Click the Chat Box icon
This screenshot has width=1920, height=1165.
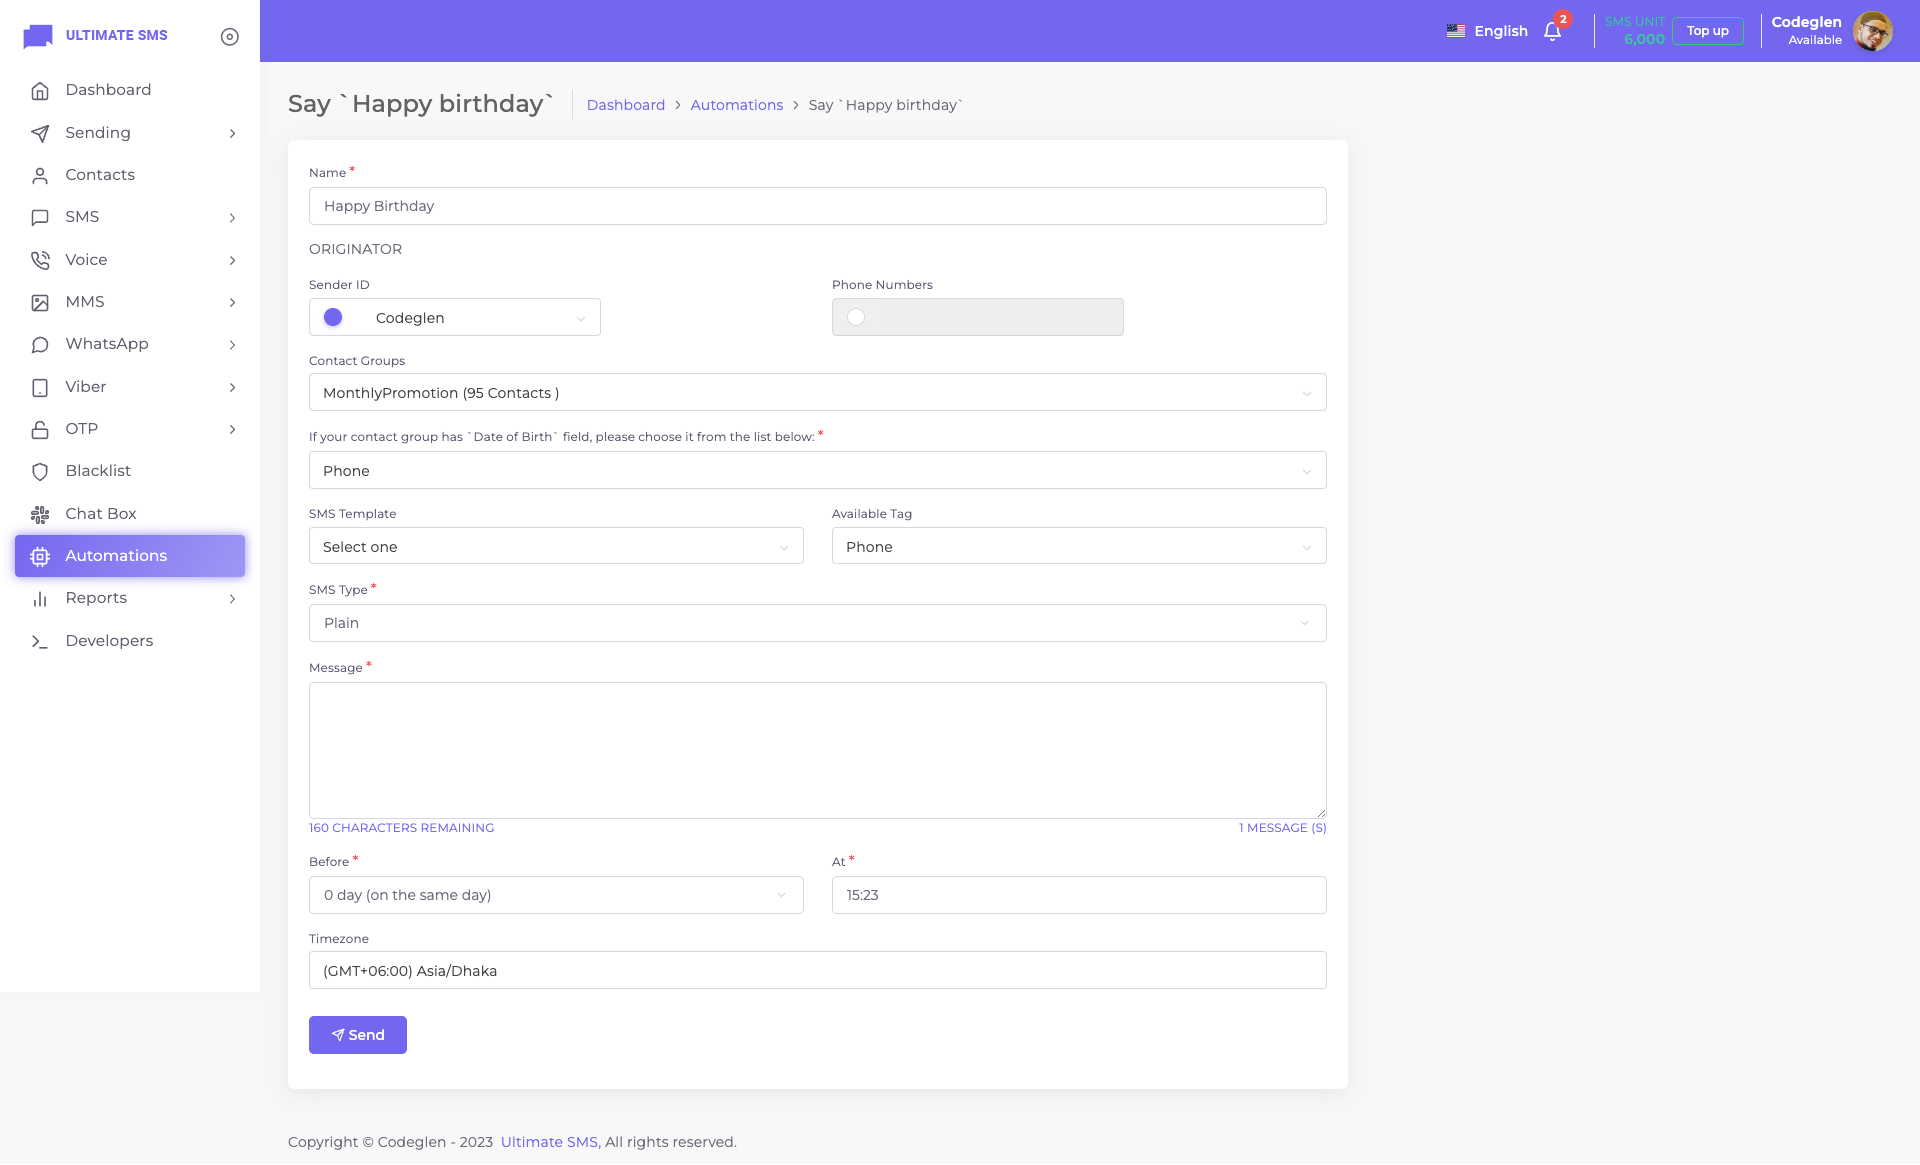40,514
